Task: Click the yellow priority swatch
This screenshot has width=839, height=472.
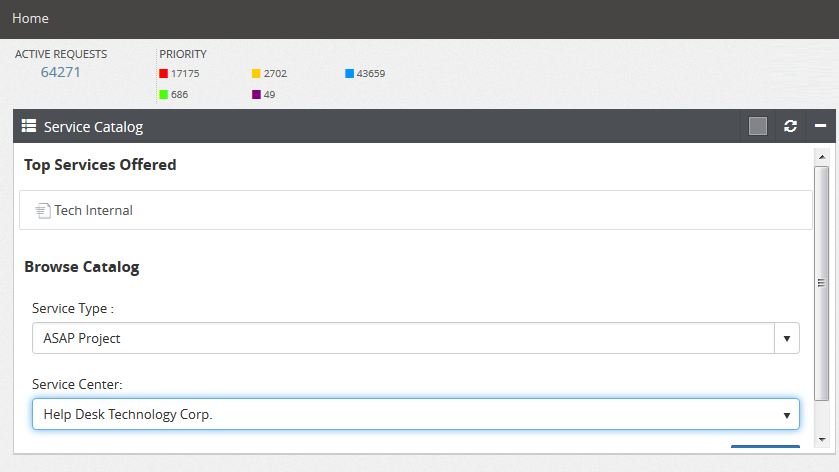Action: (x=256, y=73)
